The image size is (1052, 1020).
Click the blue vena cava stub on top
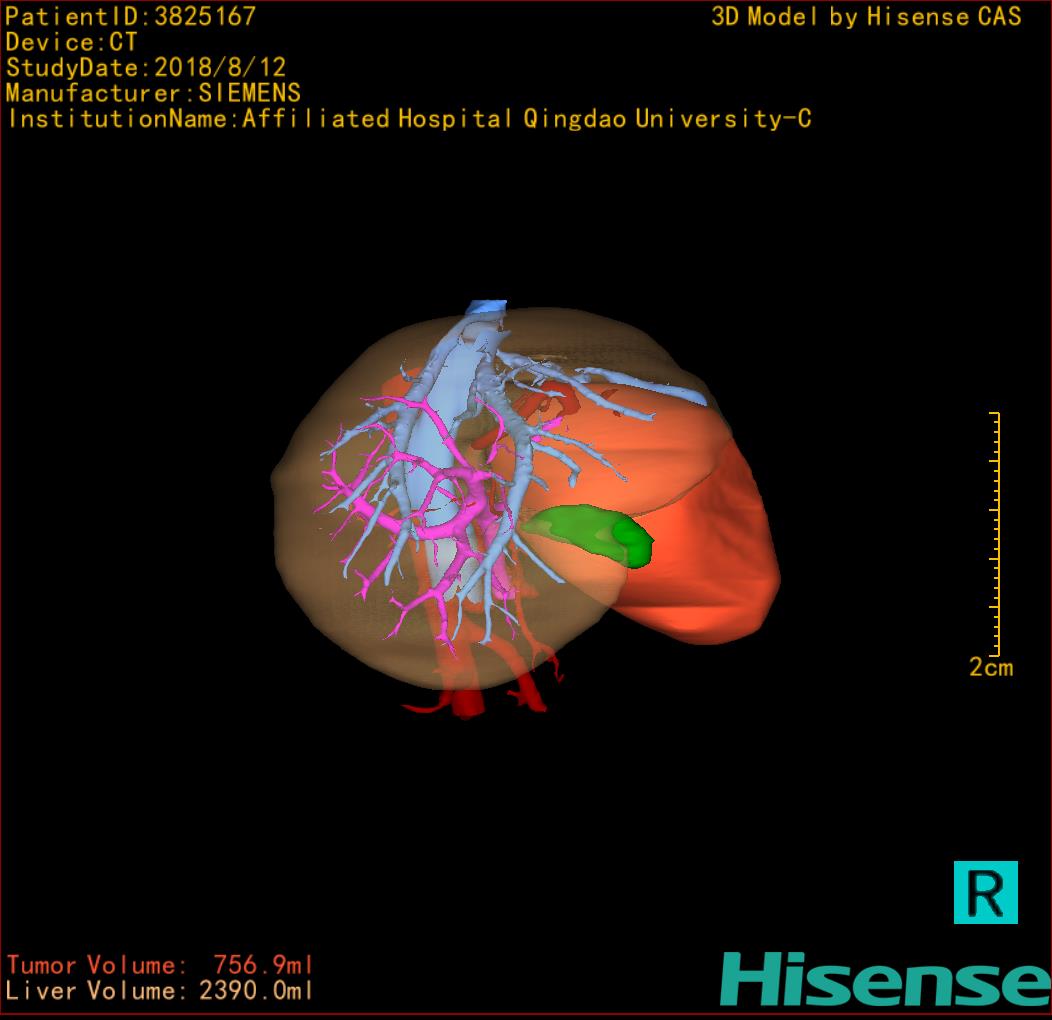pos(488,307)
